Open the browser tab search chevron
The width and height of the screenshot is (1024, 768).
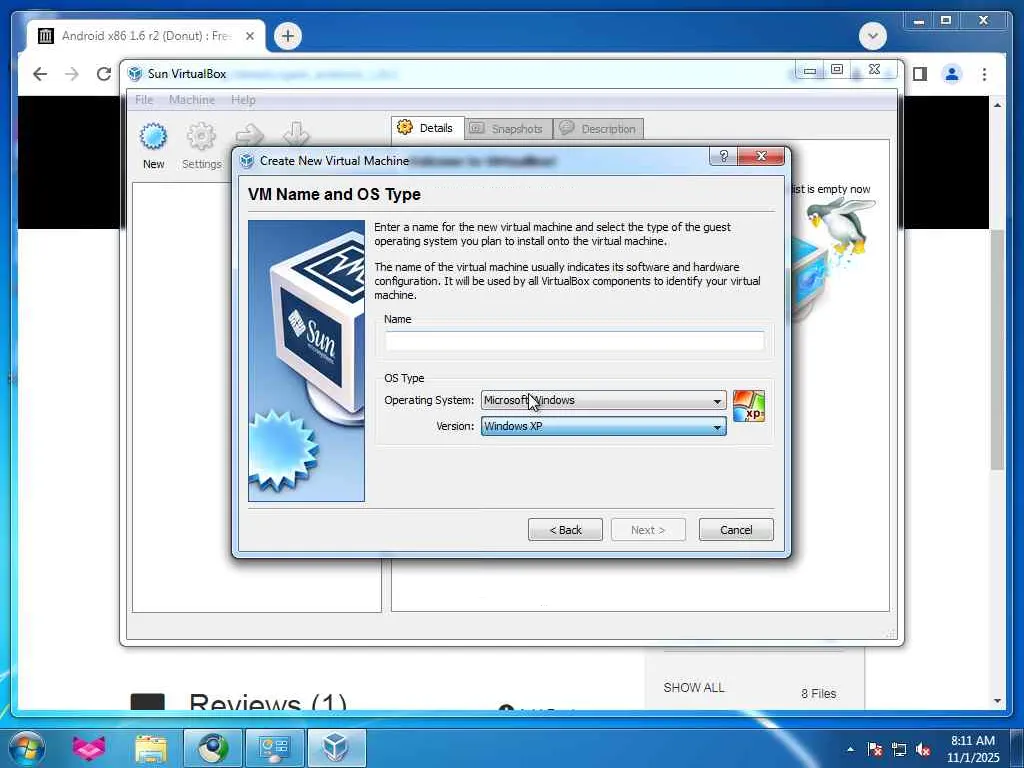tap(872, 36)
